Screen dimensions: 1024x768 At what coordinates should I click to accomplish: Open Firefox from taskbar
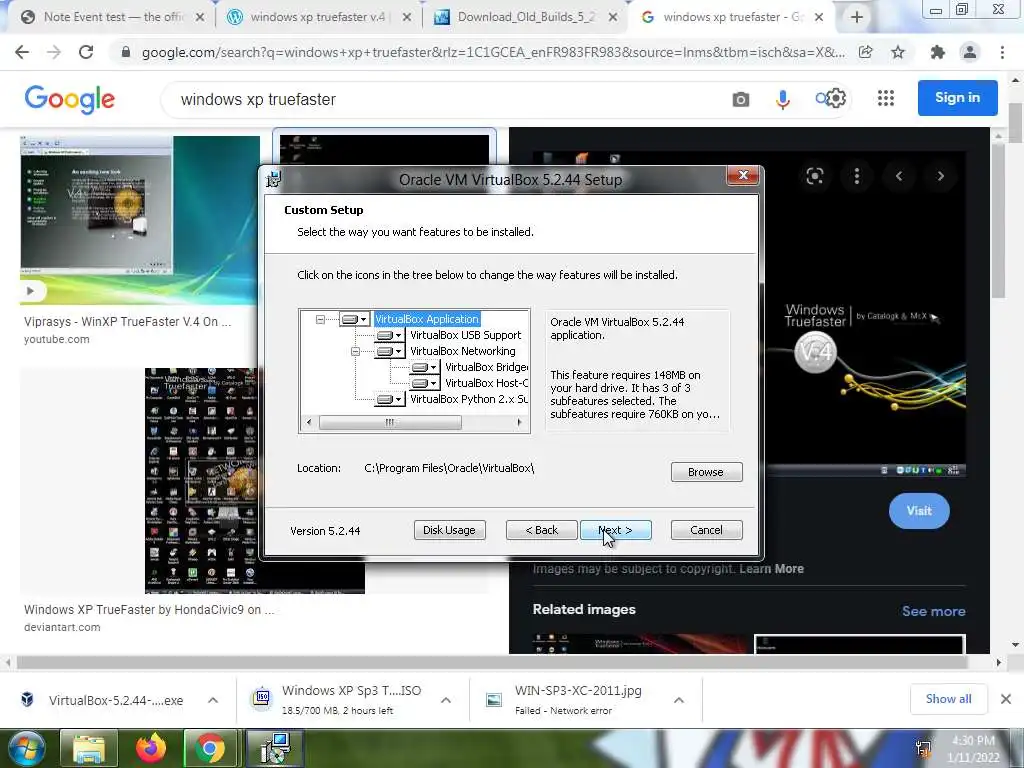[x=151, y=748]
